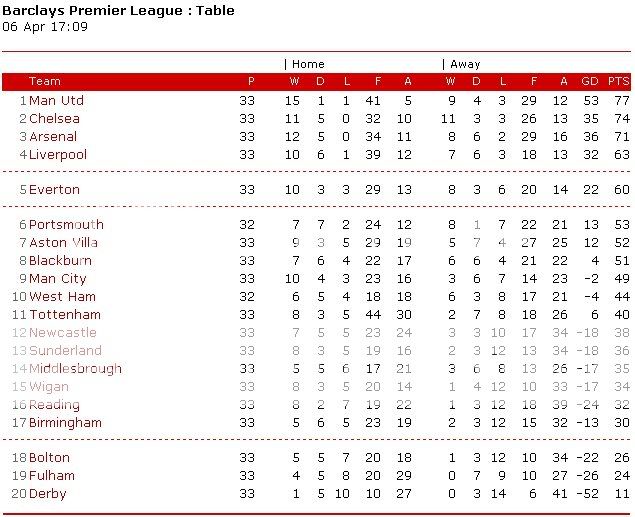Open the Chelsea team link
Viewport: 635px width, 517px height.
(54, 119)
